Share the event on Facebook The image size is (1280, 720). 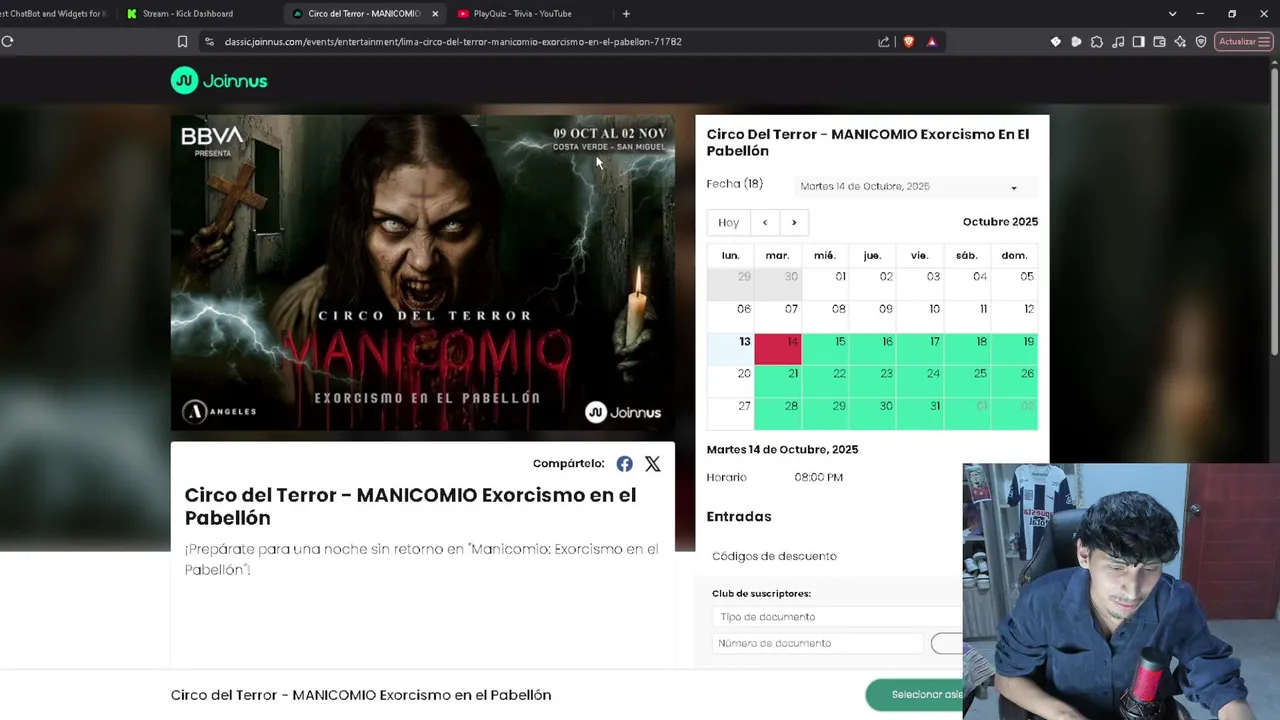(x=624, y=464)
